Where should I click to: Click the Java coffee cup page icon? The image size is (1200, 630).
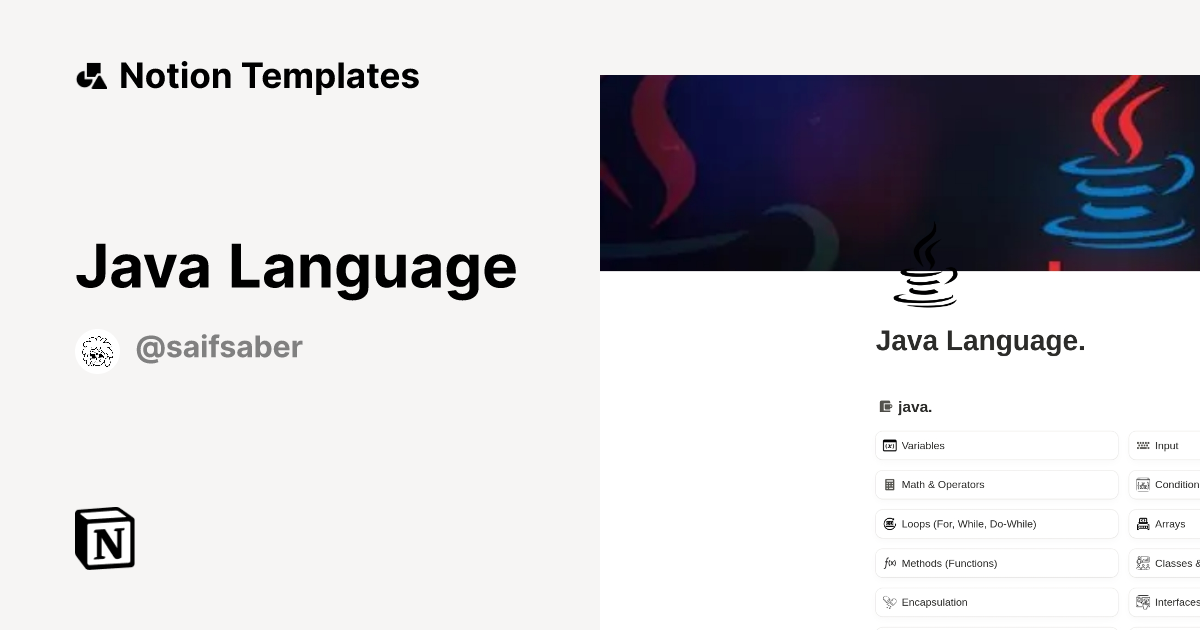click(x=926, y=265)
